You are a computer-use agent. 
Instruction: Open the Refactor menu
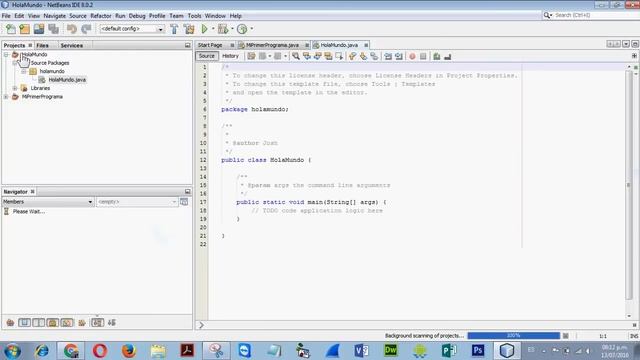click(101, 16)
